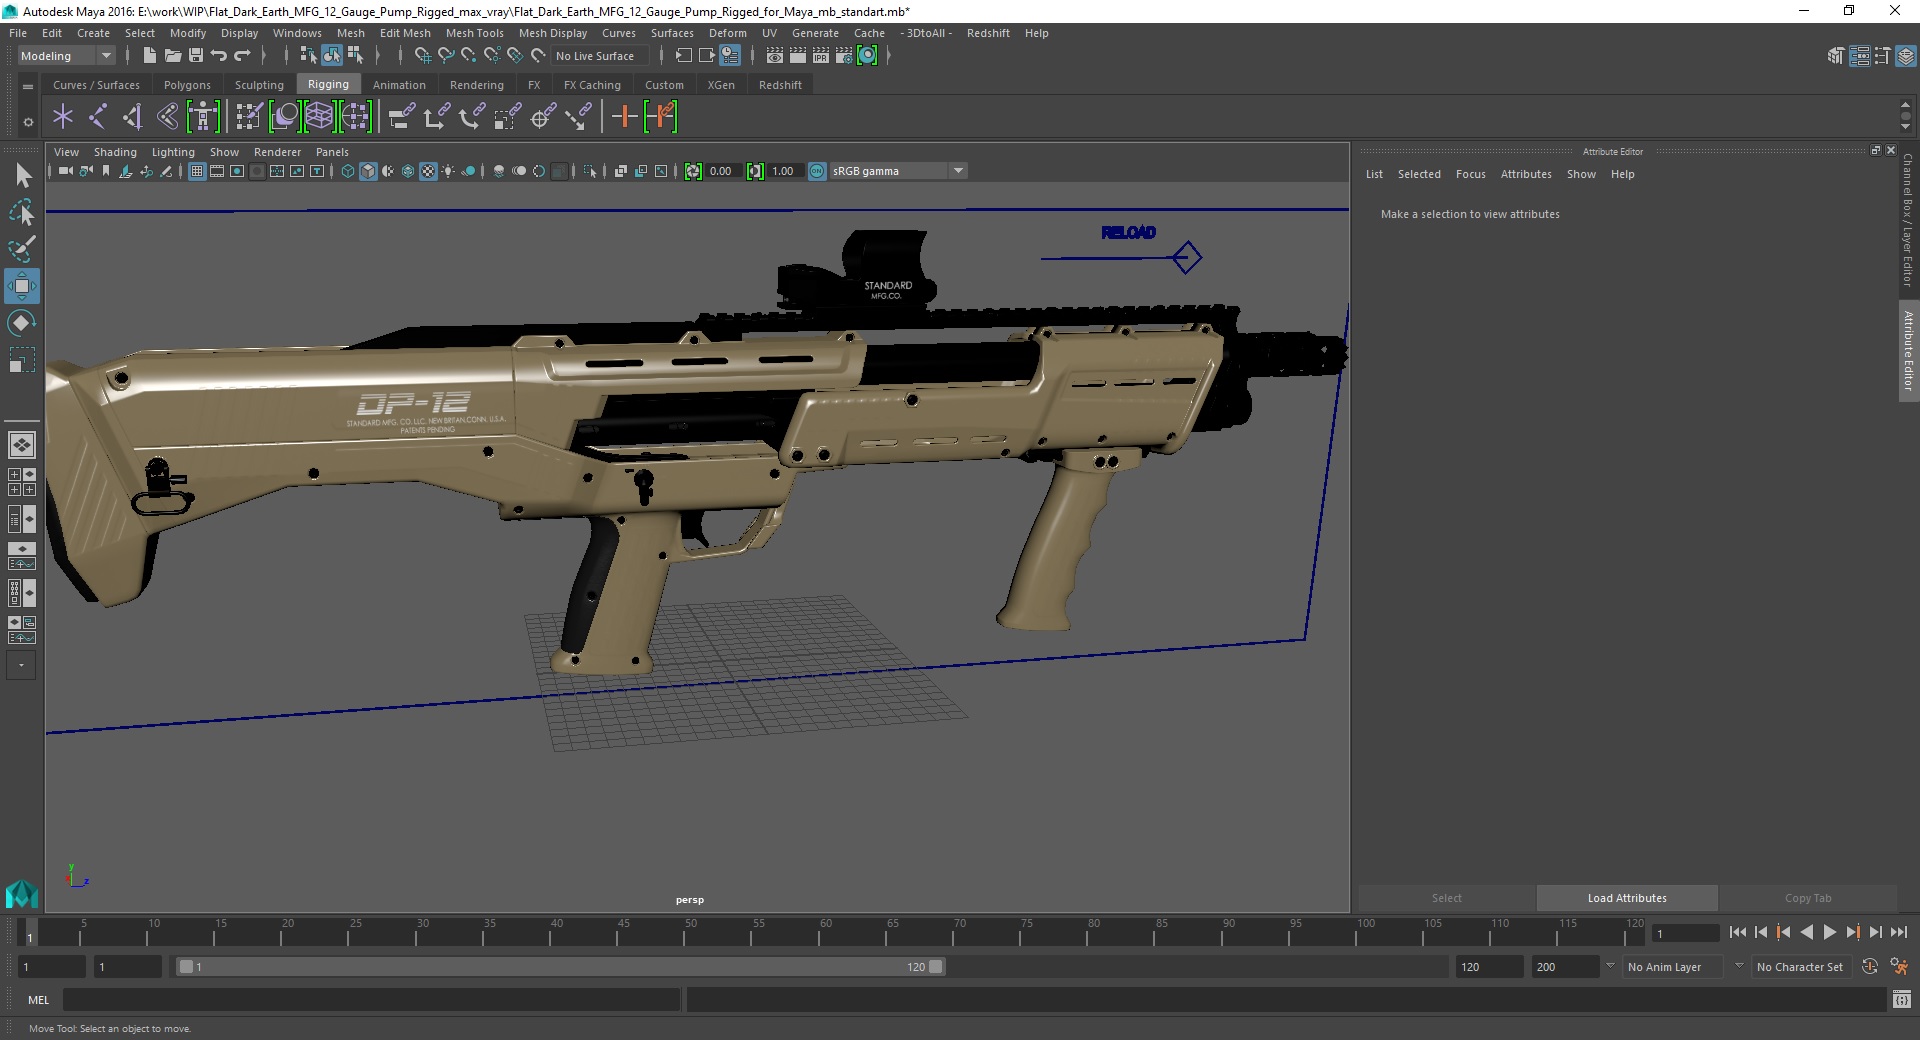Switch to the Animation shelf tab
This screenshot has width=1920, height=1040.
[399, 85]
